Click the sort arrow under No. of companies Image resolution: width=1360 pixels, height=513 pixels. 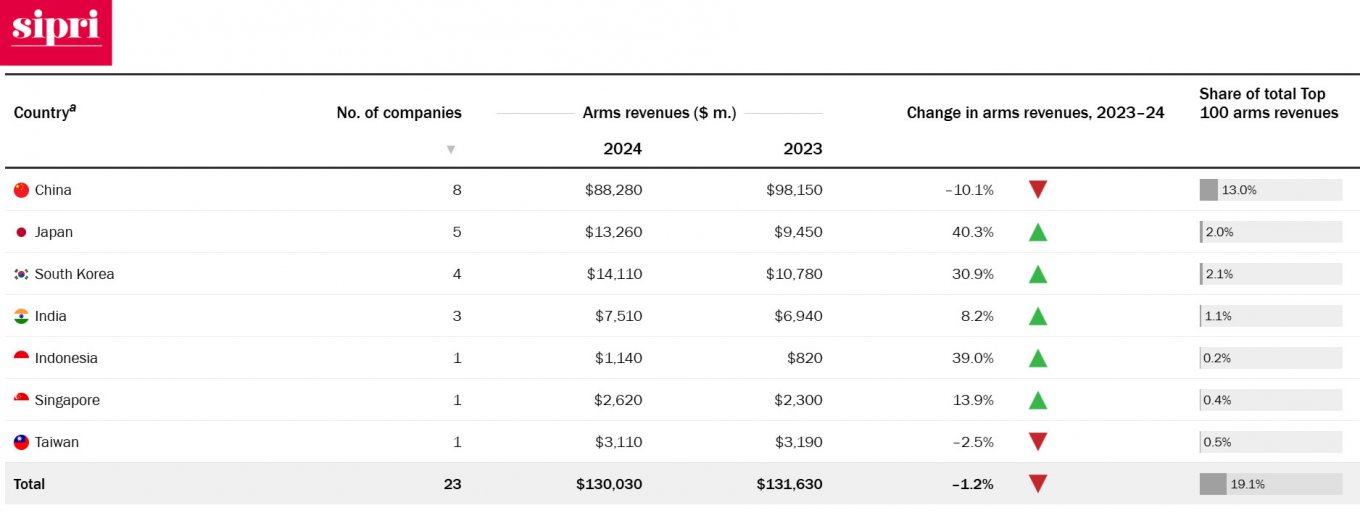click(x=451, y=150)
